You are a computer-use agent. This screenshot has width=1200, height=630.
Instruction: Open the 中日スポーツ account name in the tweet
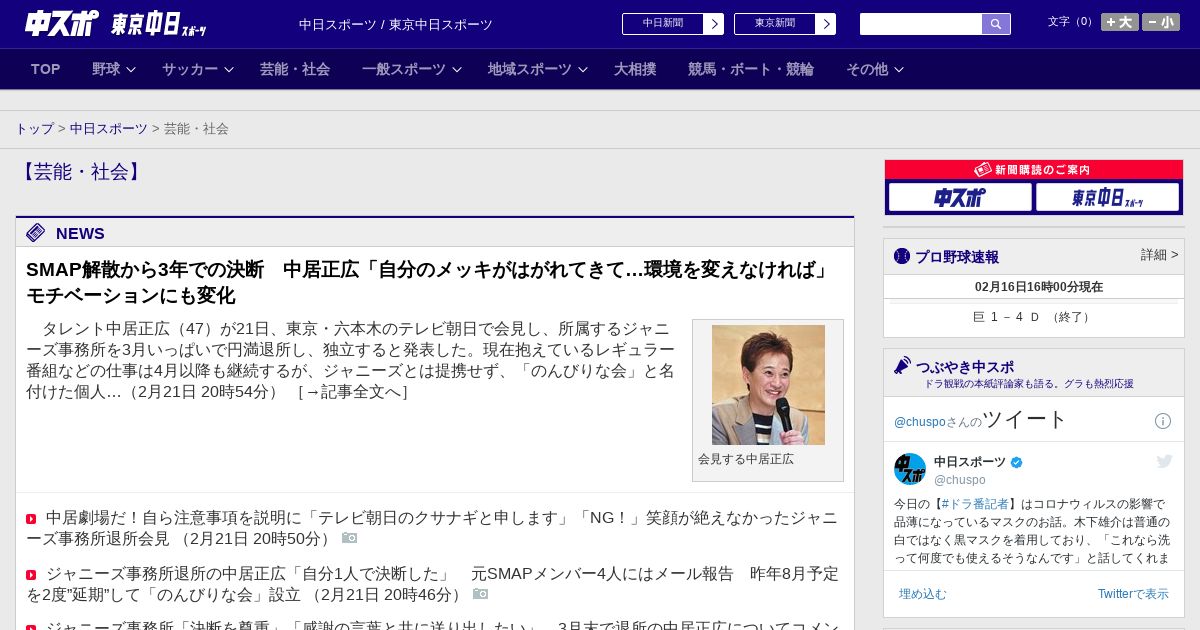970,462
